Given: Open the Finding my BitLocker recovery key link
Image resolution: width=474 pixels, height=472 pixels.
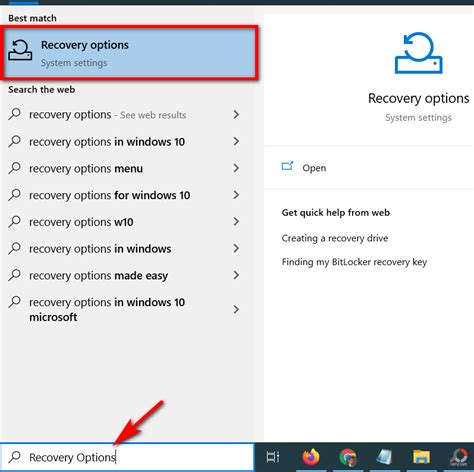Looking at the screenshot, I should [x=354, y=262].
